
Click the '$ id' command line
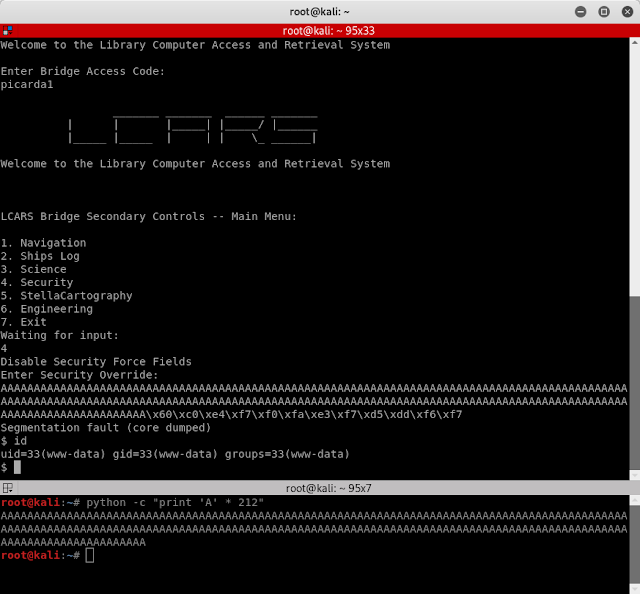[13, 441]
